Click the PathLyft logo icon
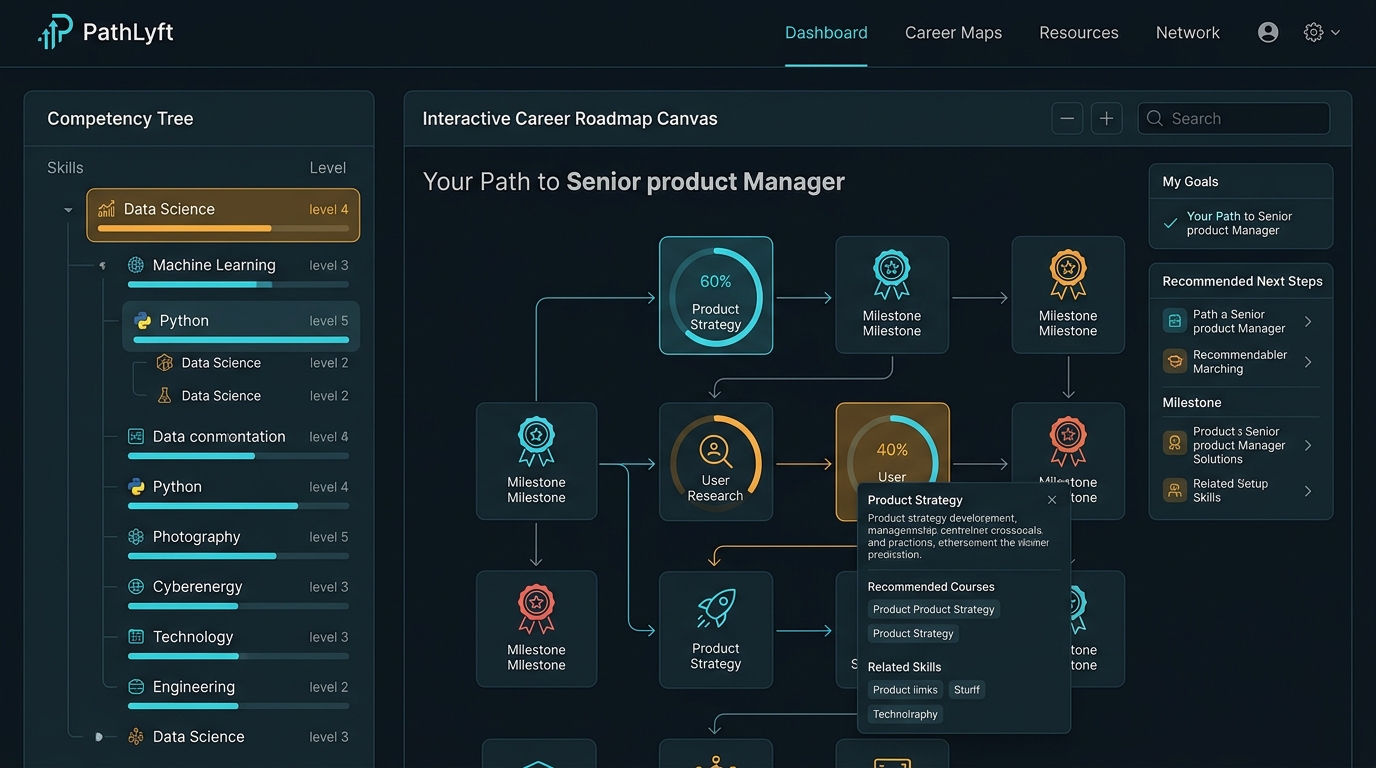The width and height of the screenshot is (1376, 768). pyautogui.click(x=55, y=32)
